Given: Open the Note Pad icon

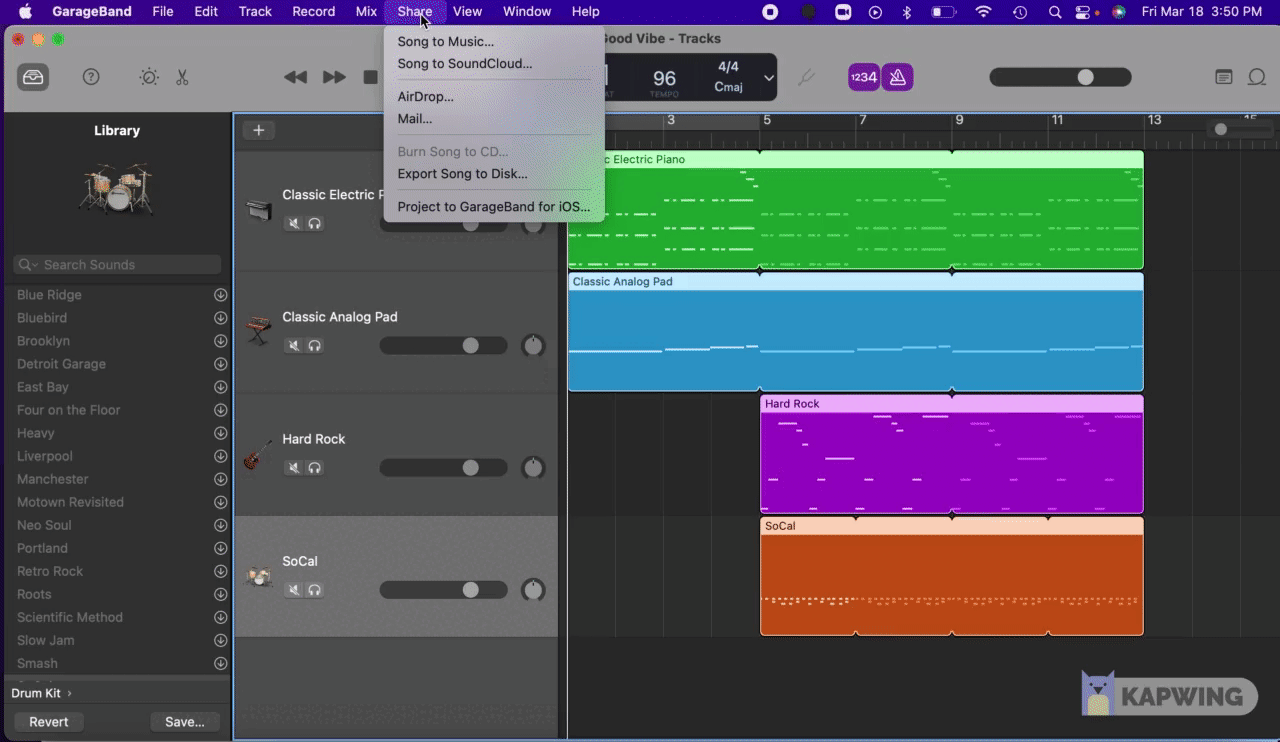Looking at the screenshot, I should click(x=1224, y=77).
